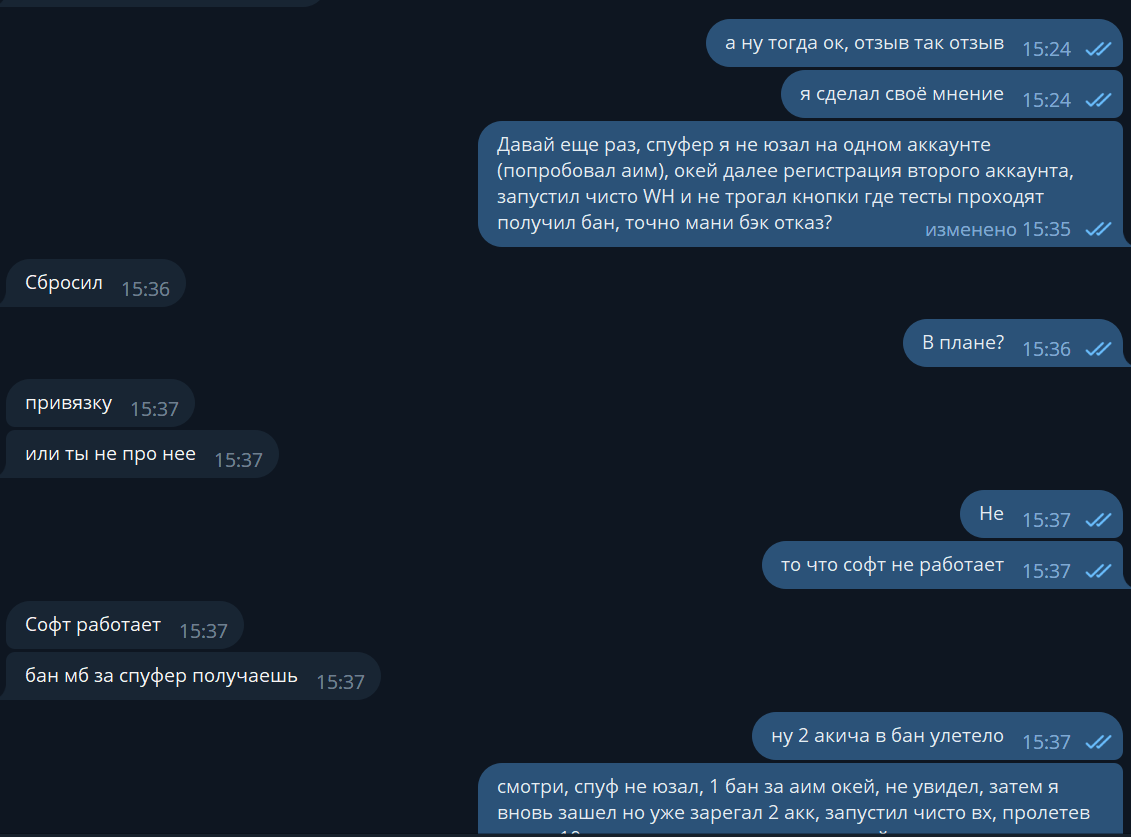Click the 'изменено' edited label

pos(969,230)
